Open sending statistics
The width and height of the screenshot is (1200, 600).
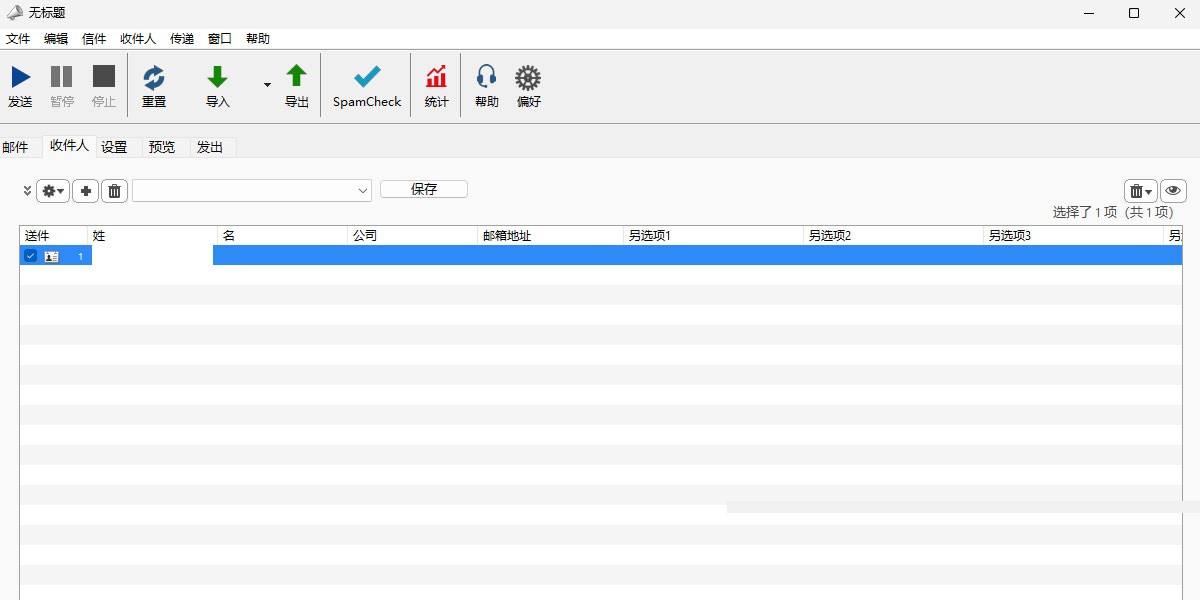coord(436,85)
